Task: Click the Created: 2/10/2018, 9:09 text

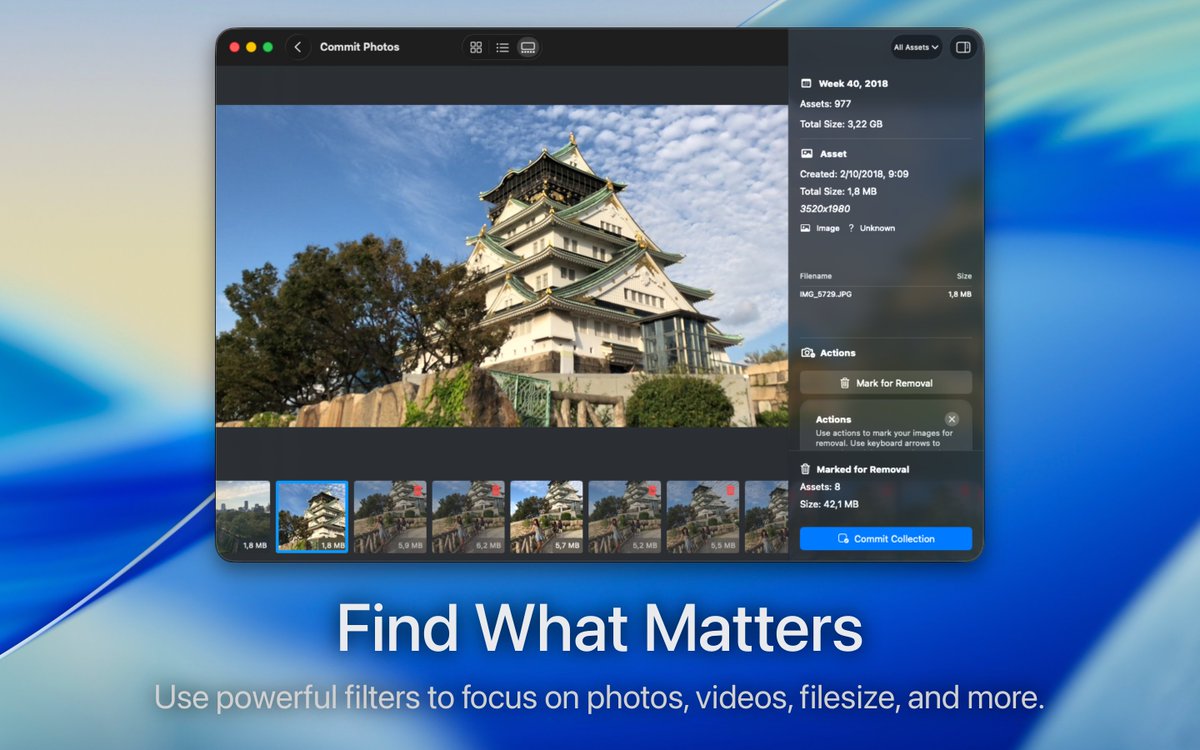Action: click(x=854, y=174)
